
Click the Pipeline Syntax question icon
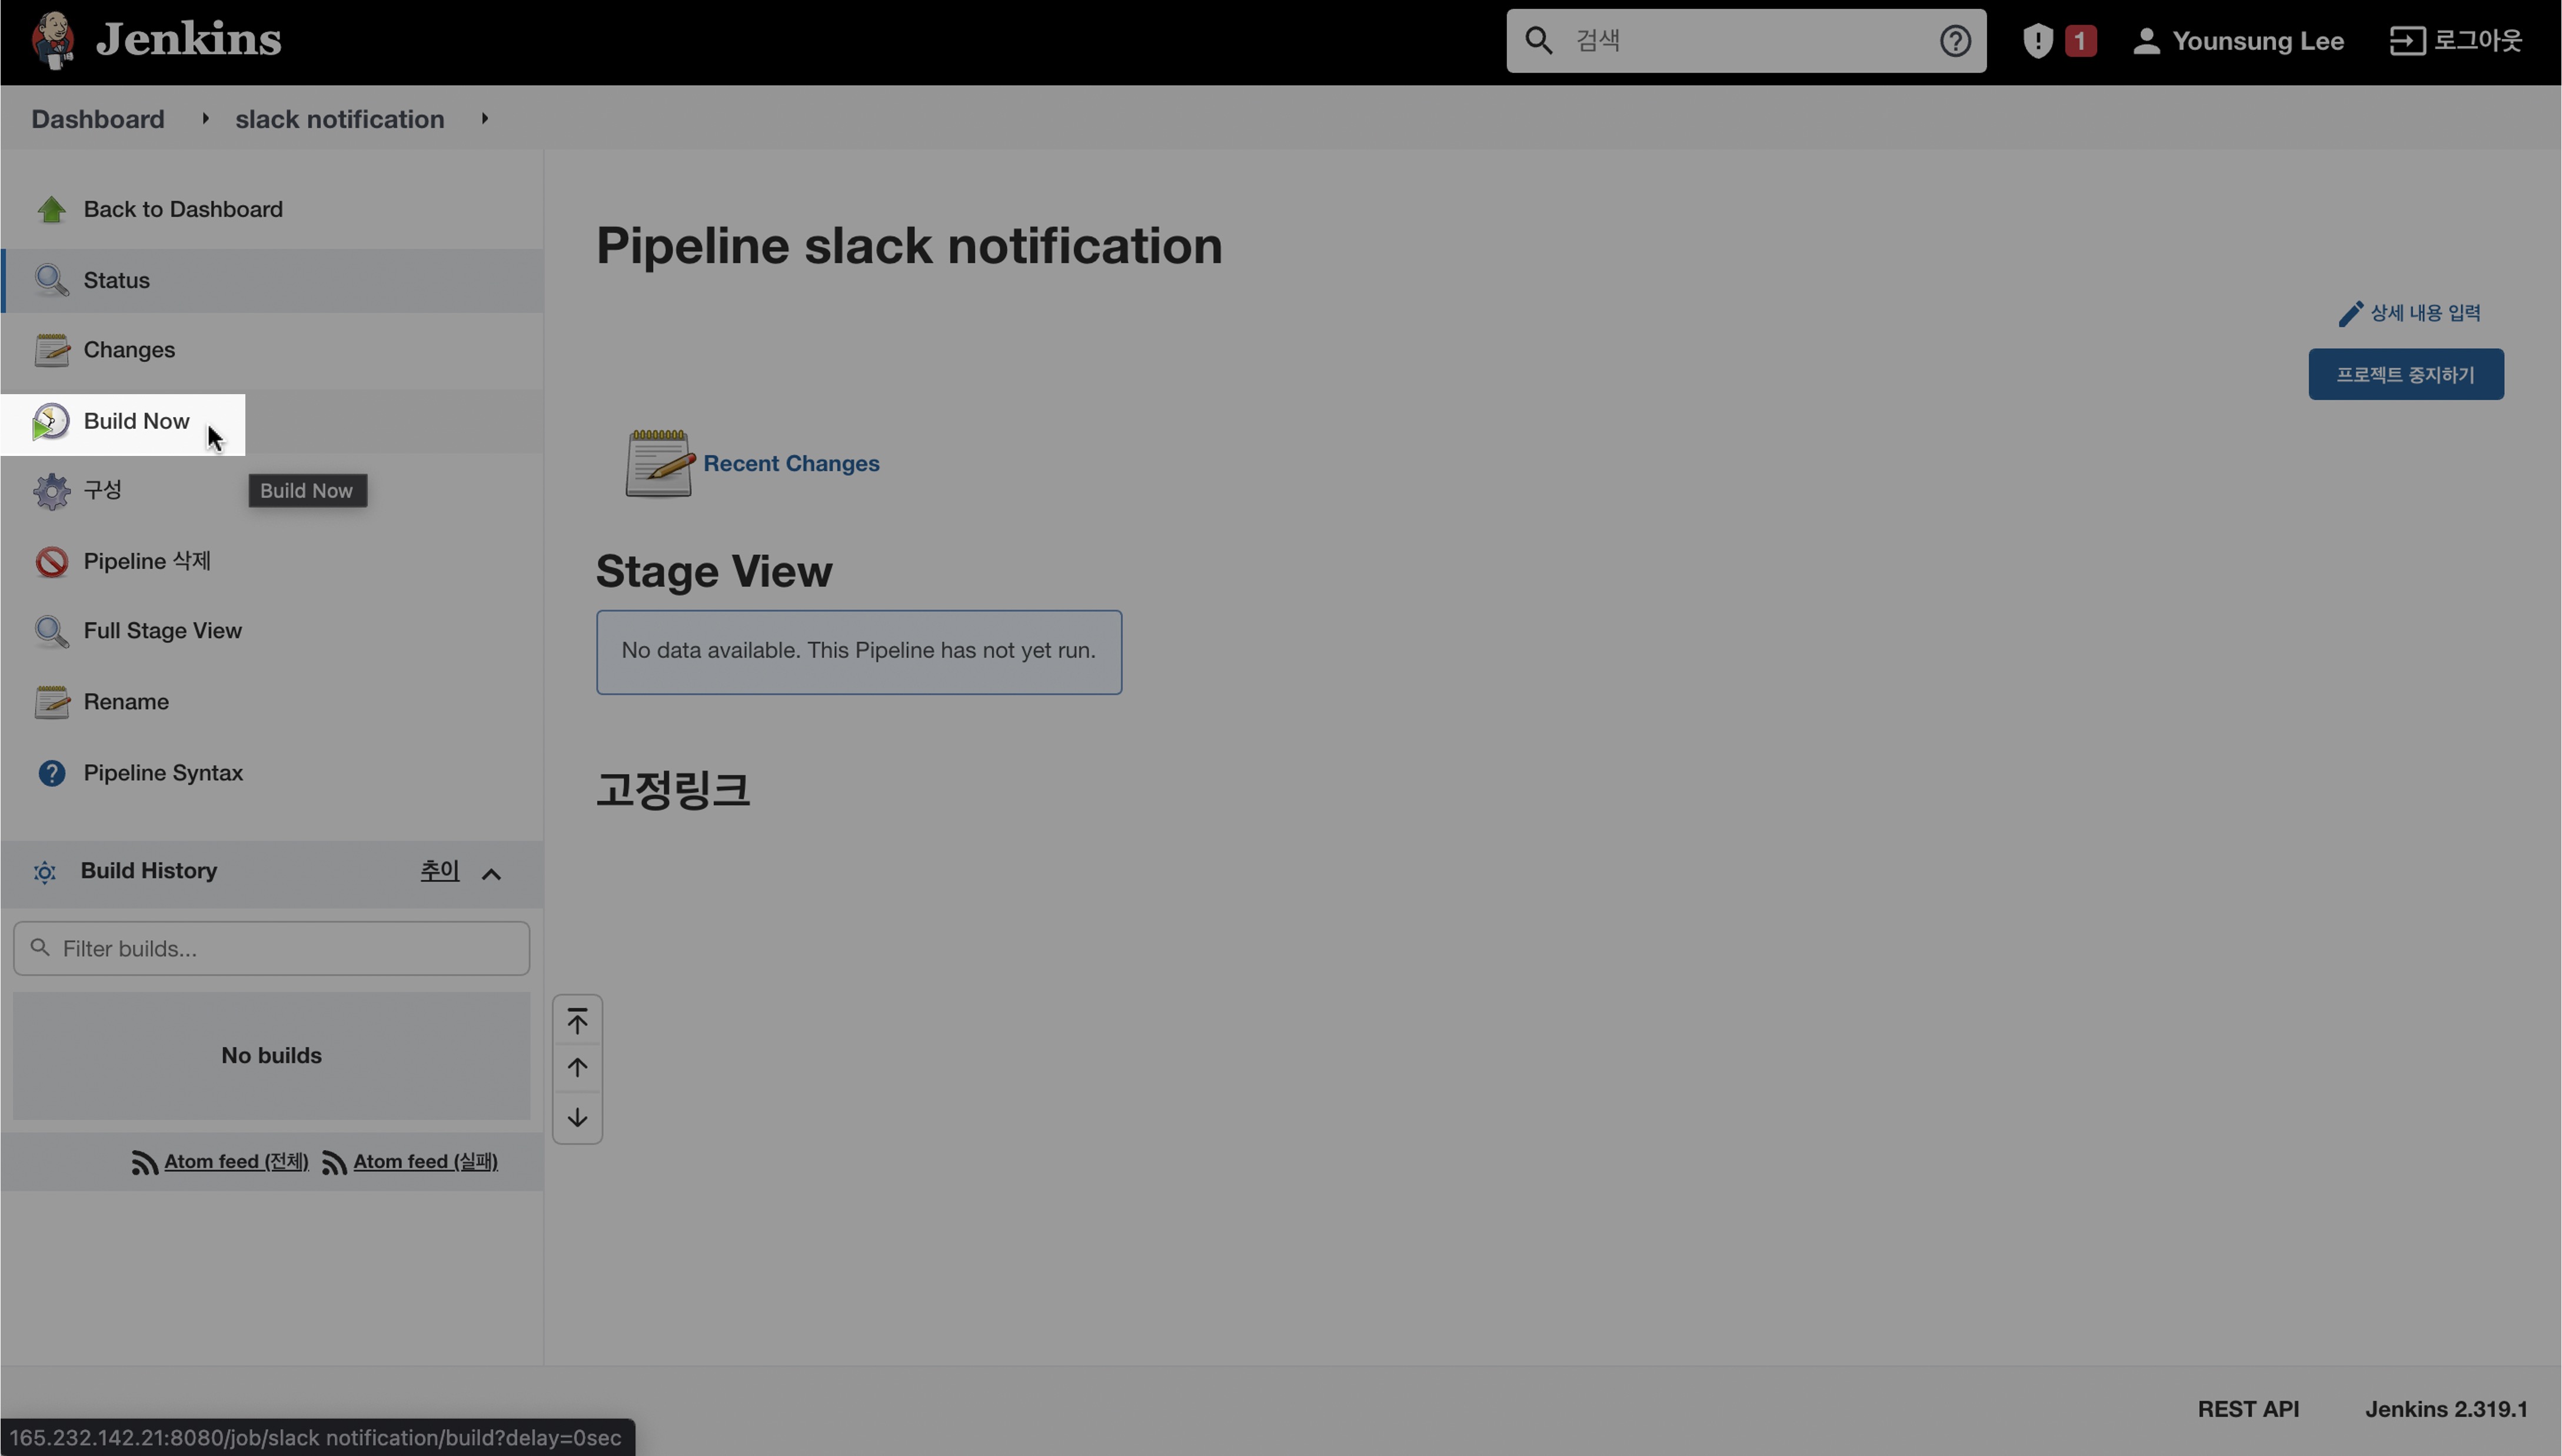point(51,773)
